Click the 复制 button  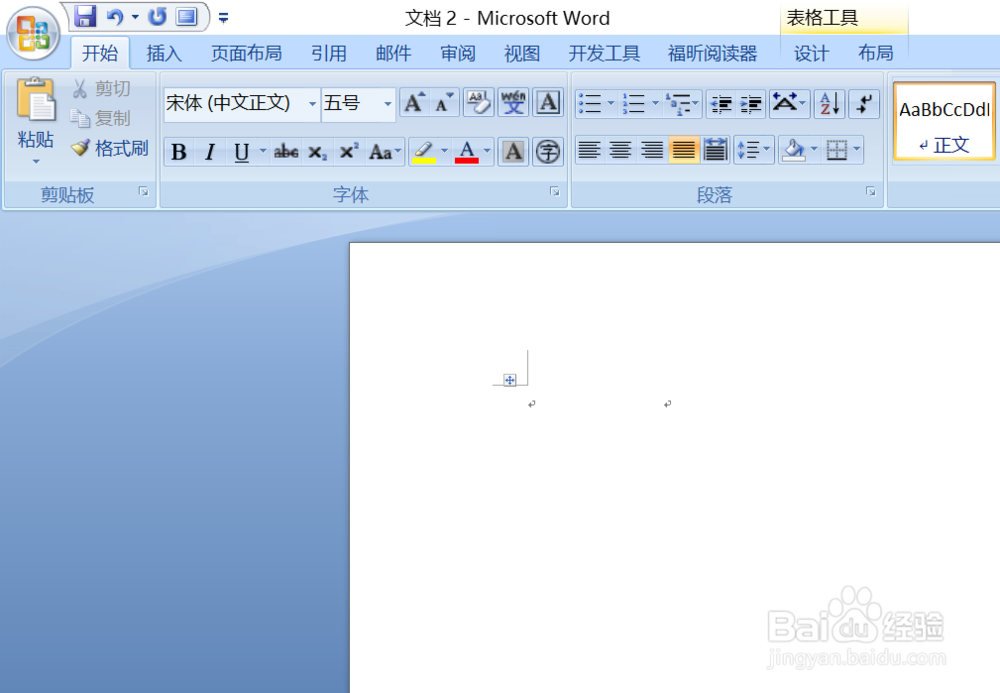click(x=101, y=119)
